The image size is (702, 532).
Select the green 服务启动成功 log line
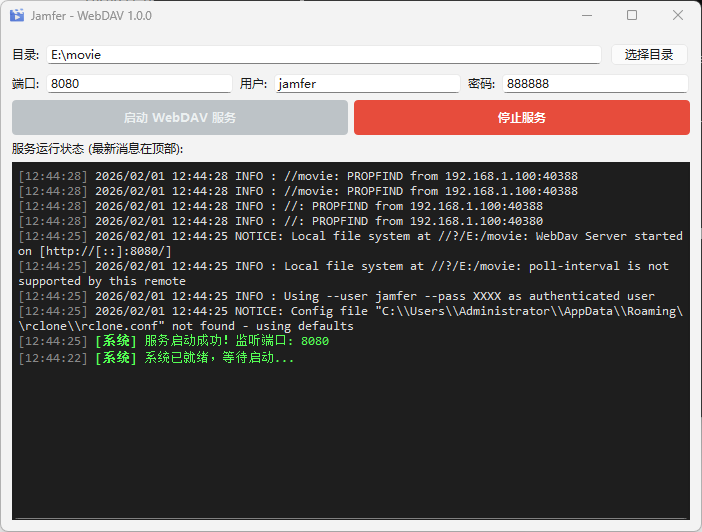[x=211, y=341]
